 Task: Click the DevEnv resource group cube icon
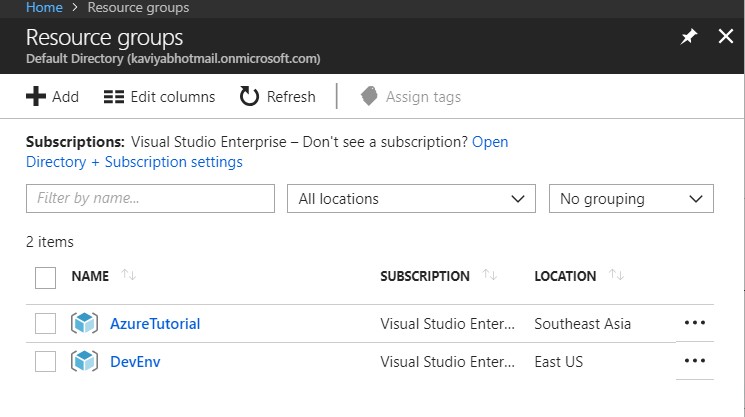tap(84, 361)
